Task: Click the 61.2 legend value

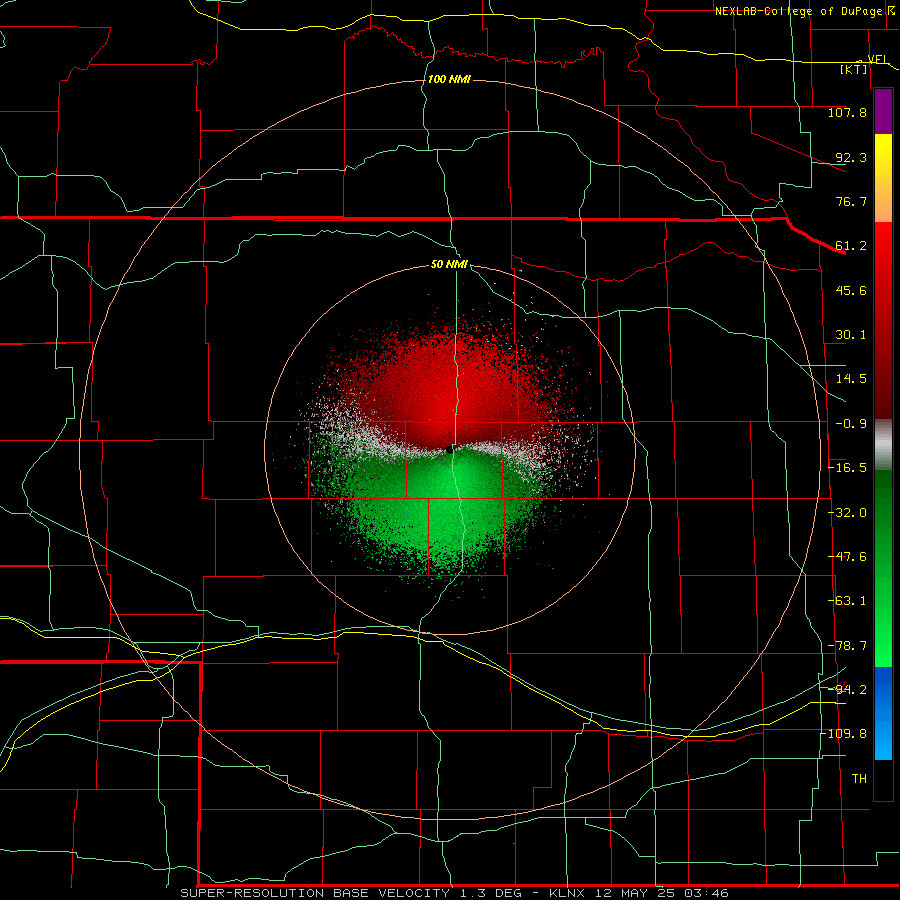Action: [x=851, y=246]
